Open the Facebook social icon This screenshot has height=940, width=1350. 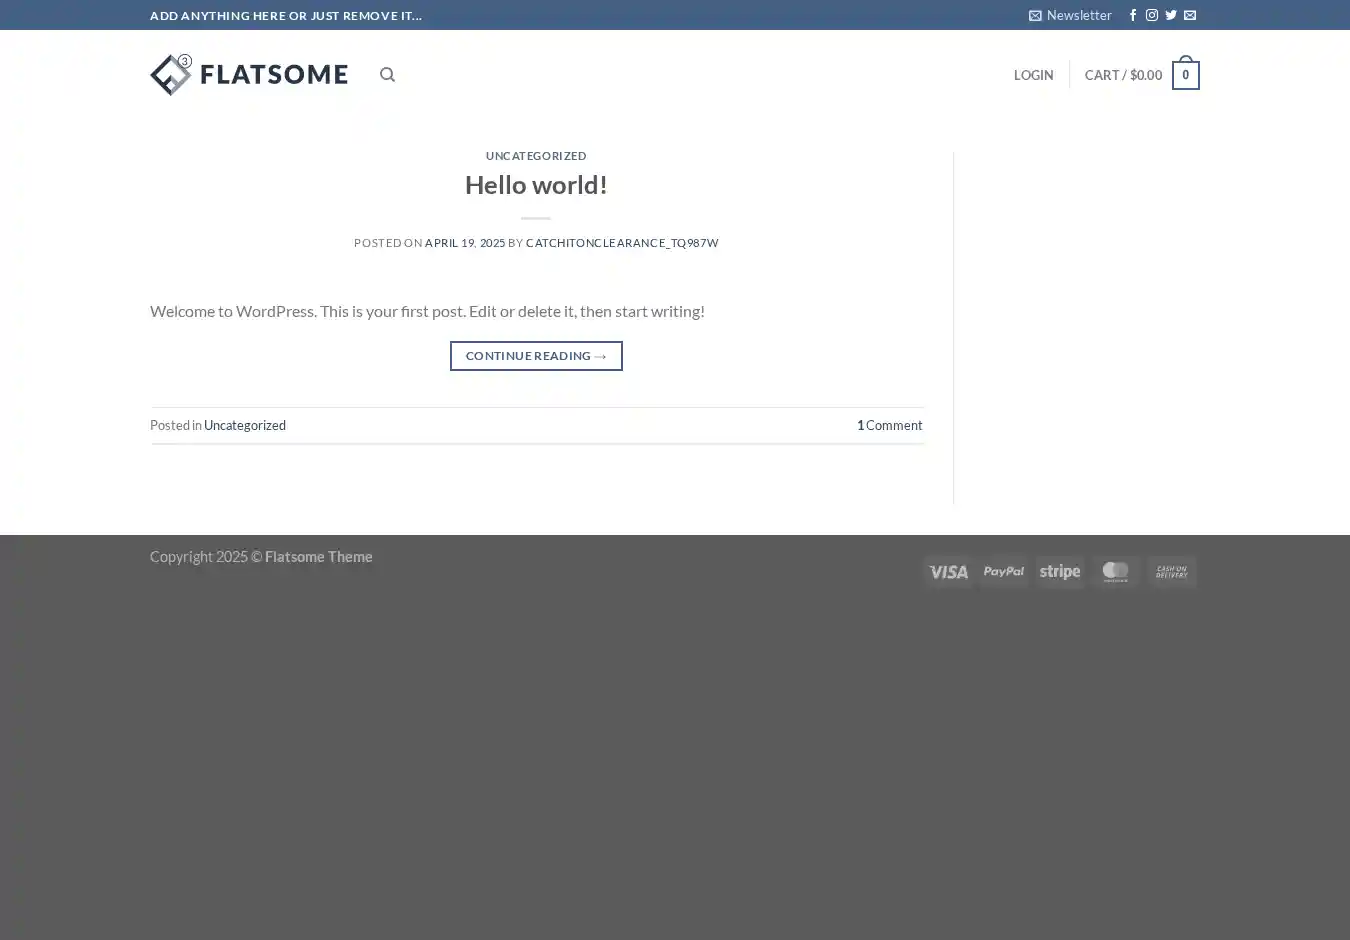coord(1133,15)
